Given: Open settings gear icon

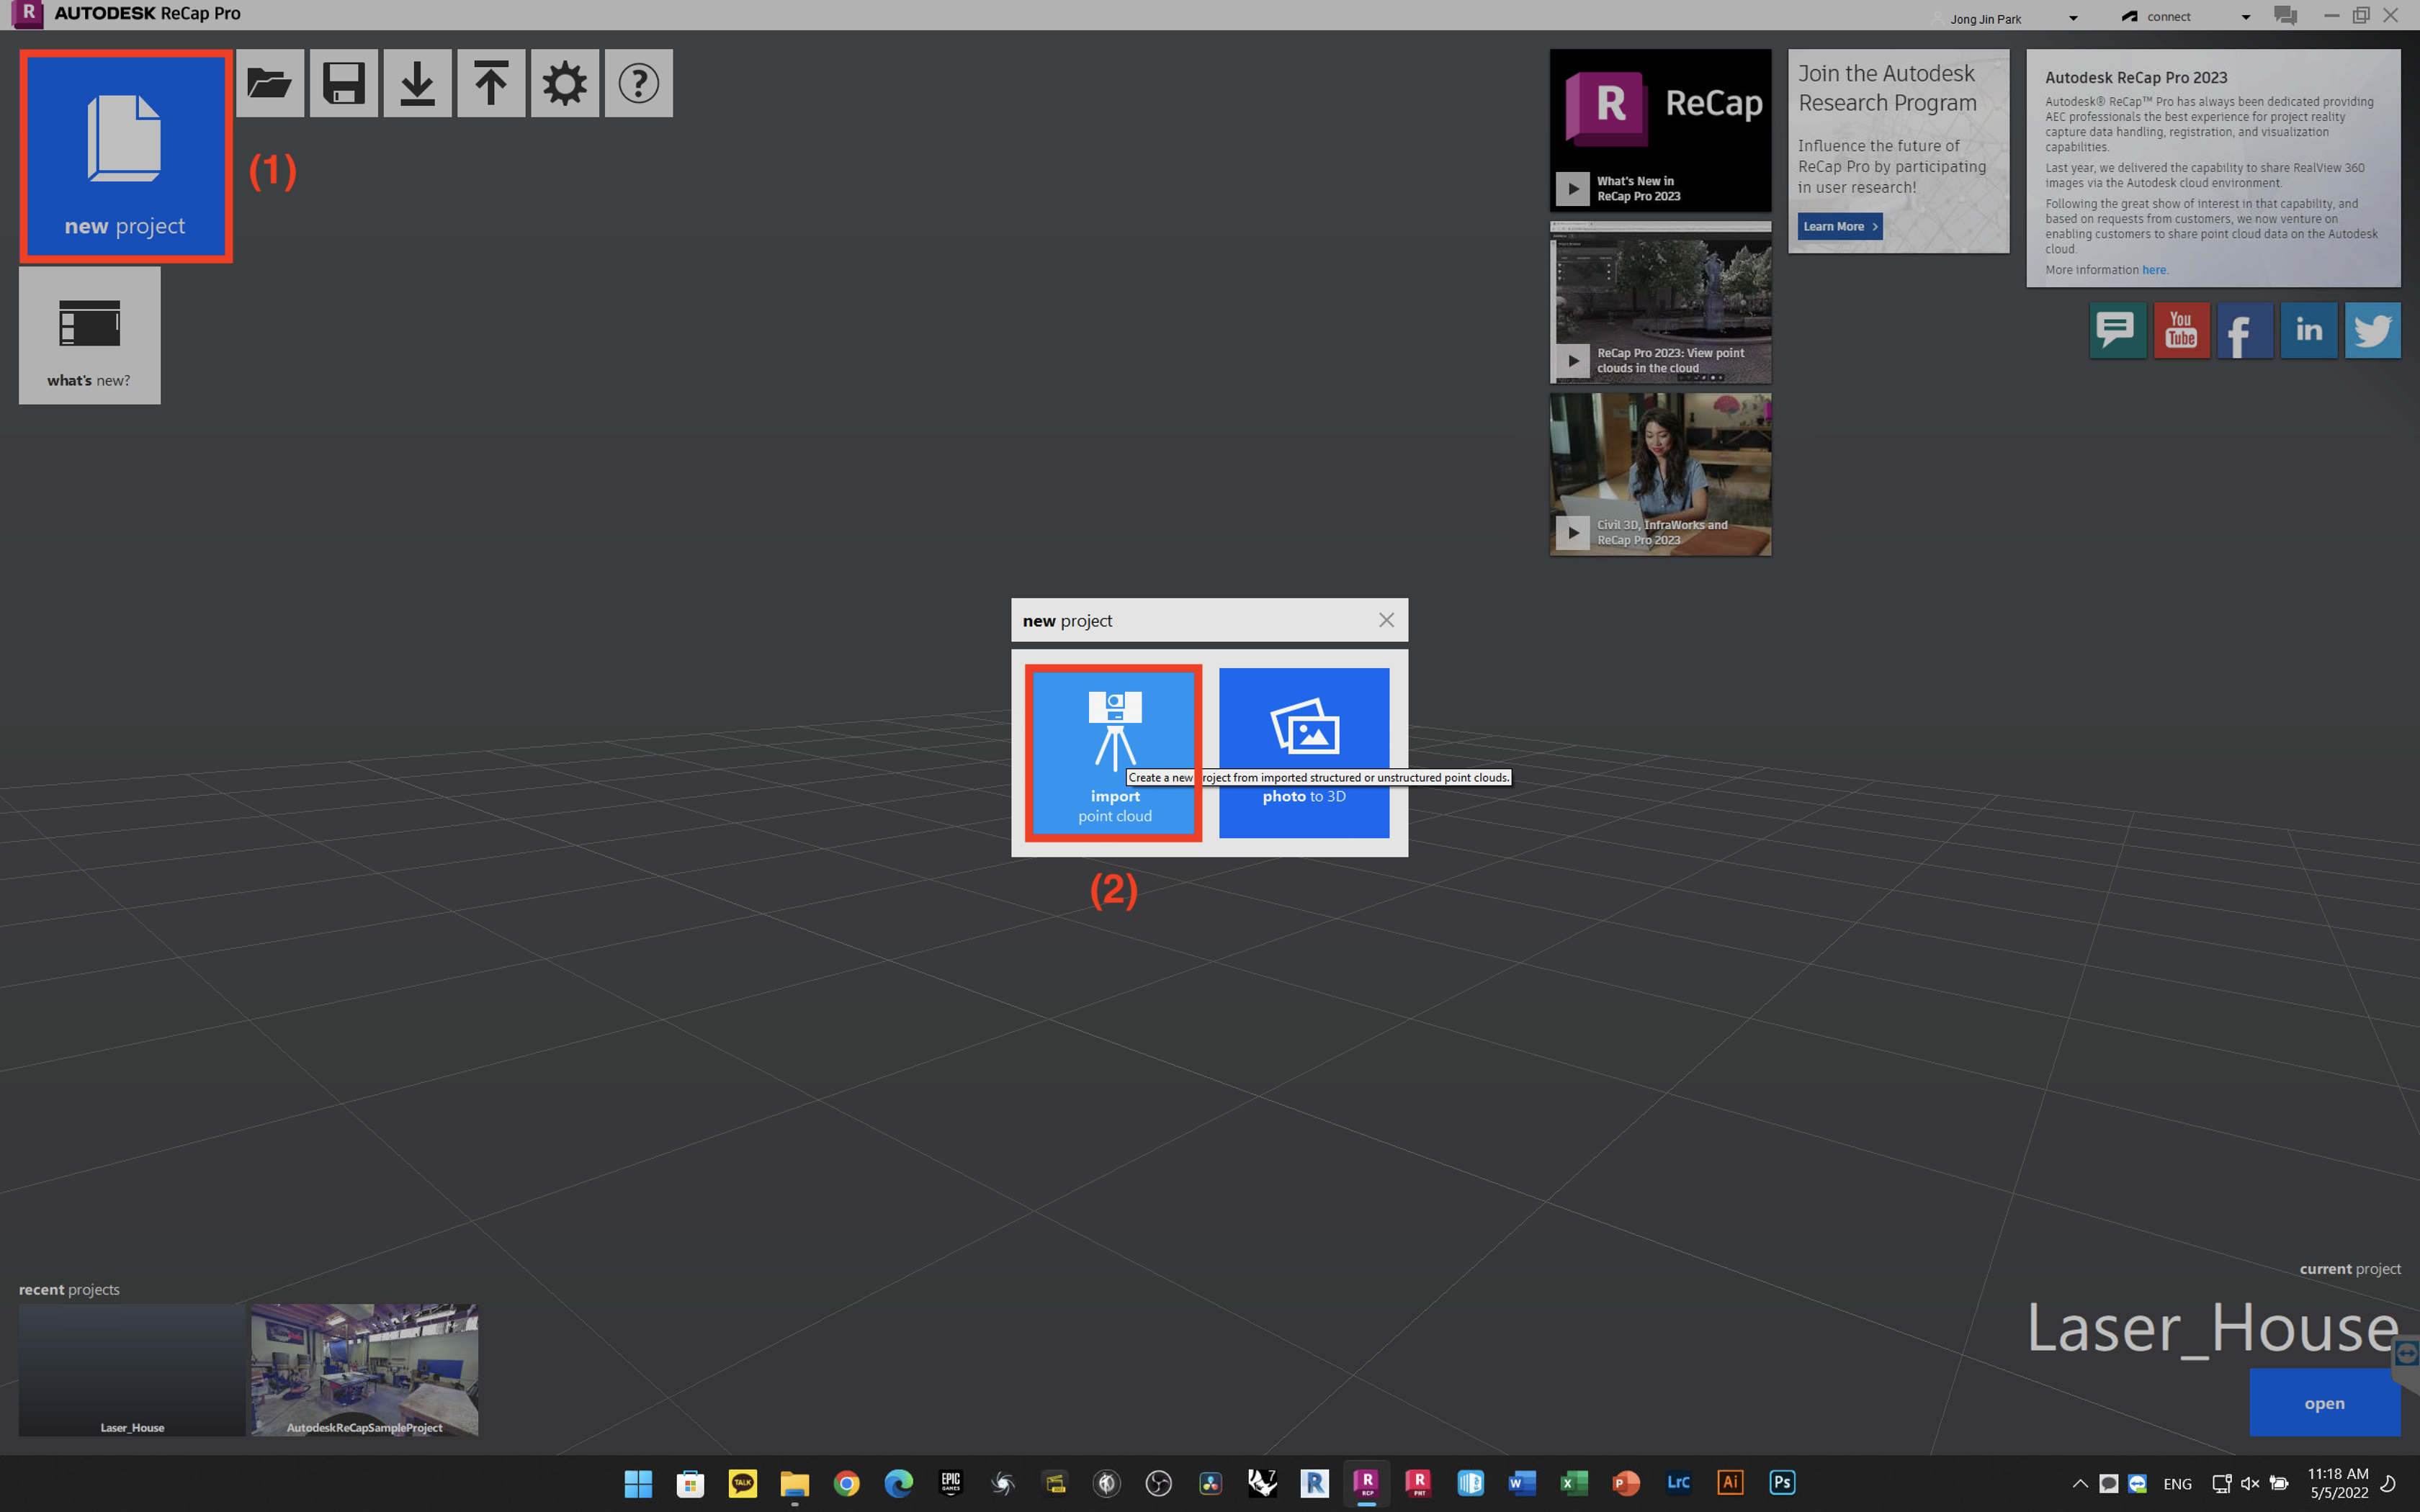Looking at the screenshot, I should point(565,83).
